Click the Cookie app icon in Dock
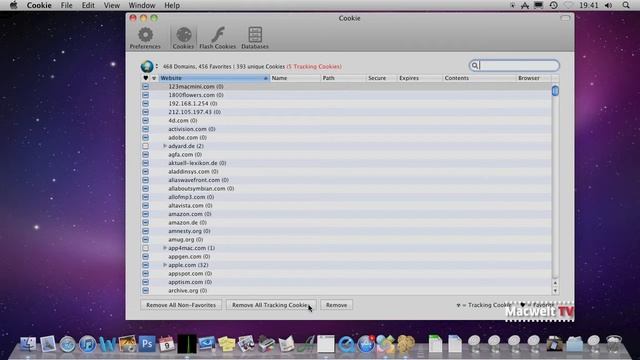Image resolution: width=640 pixels, height=360 pixels. [406, 344]
